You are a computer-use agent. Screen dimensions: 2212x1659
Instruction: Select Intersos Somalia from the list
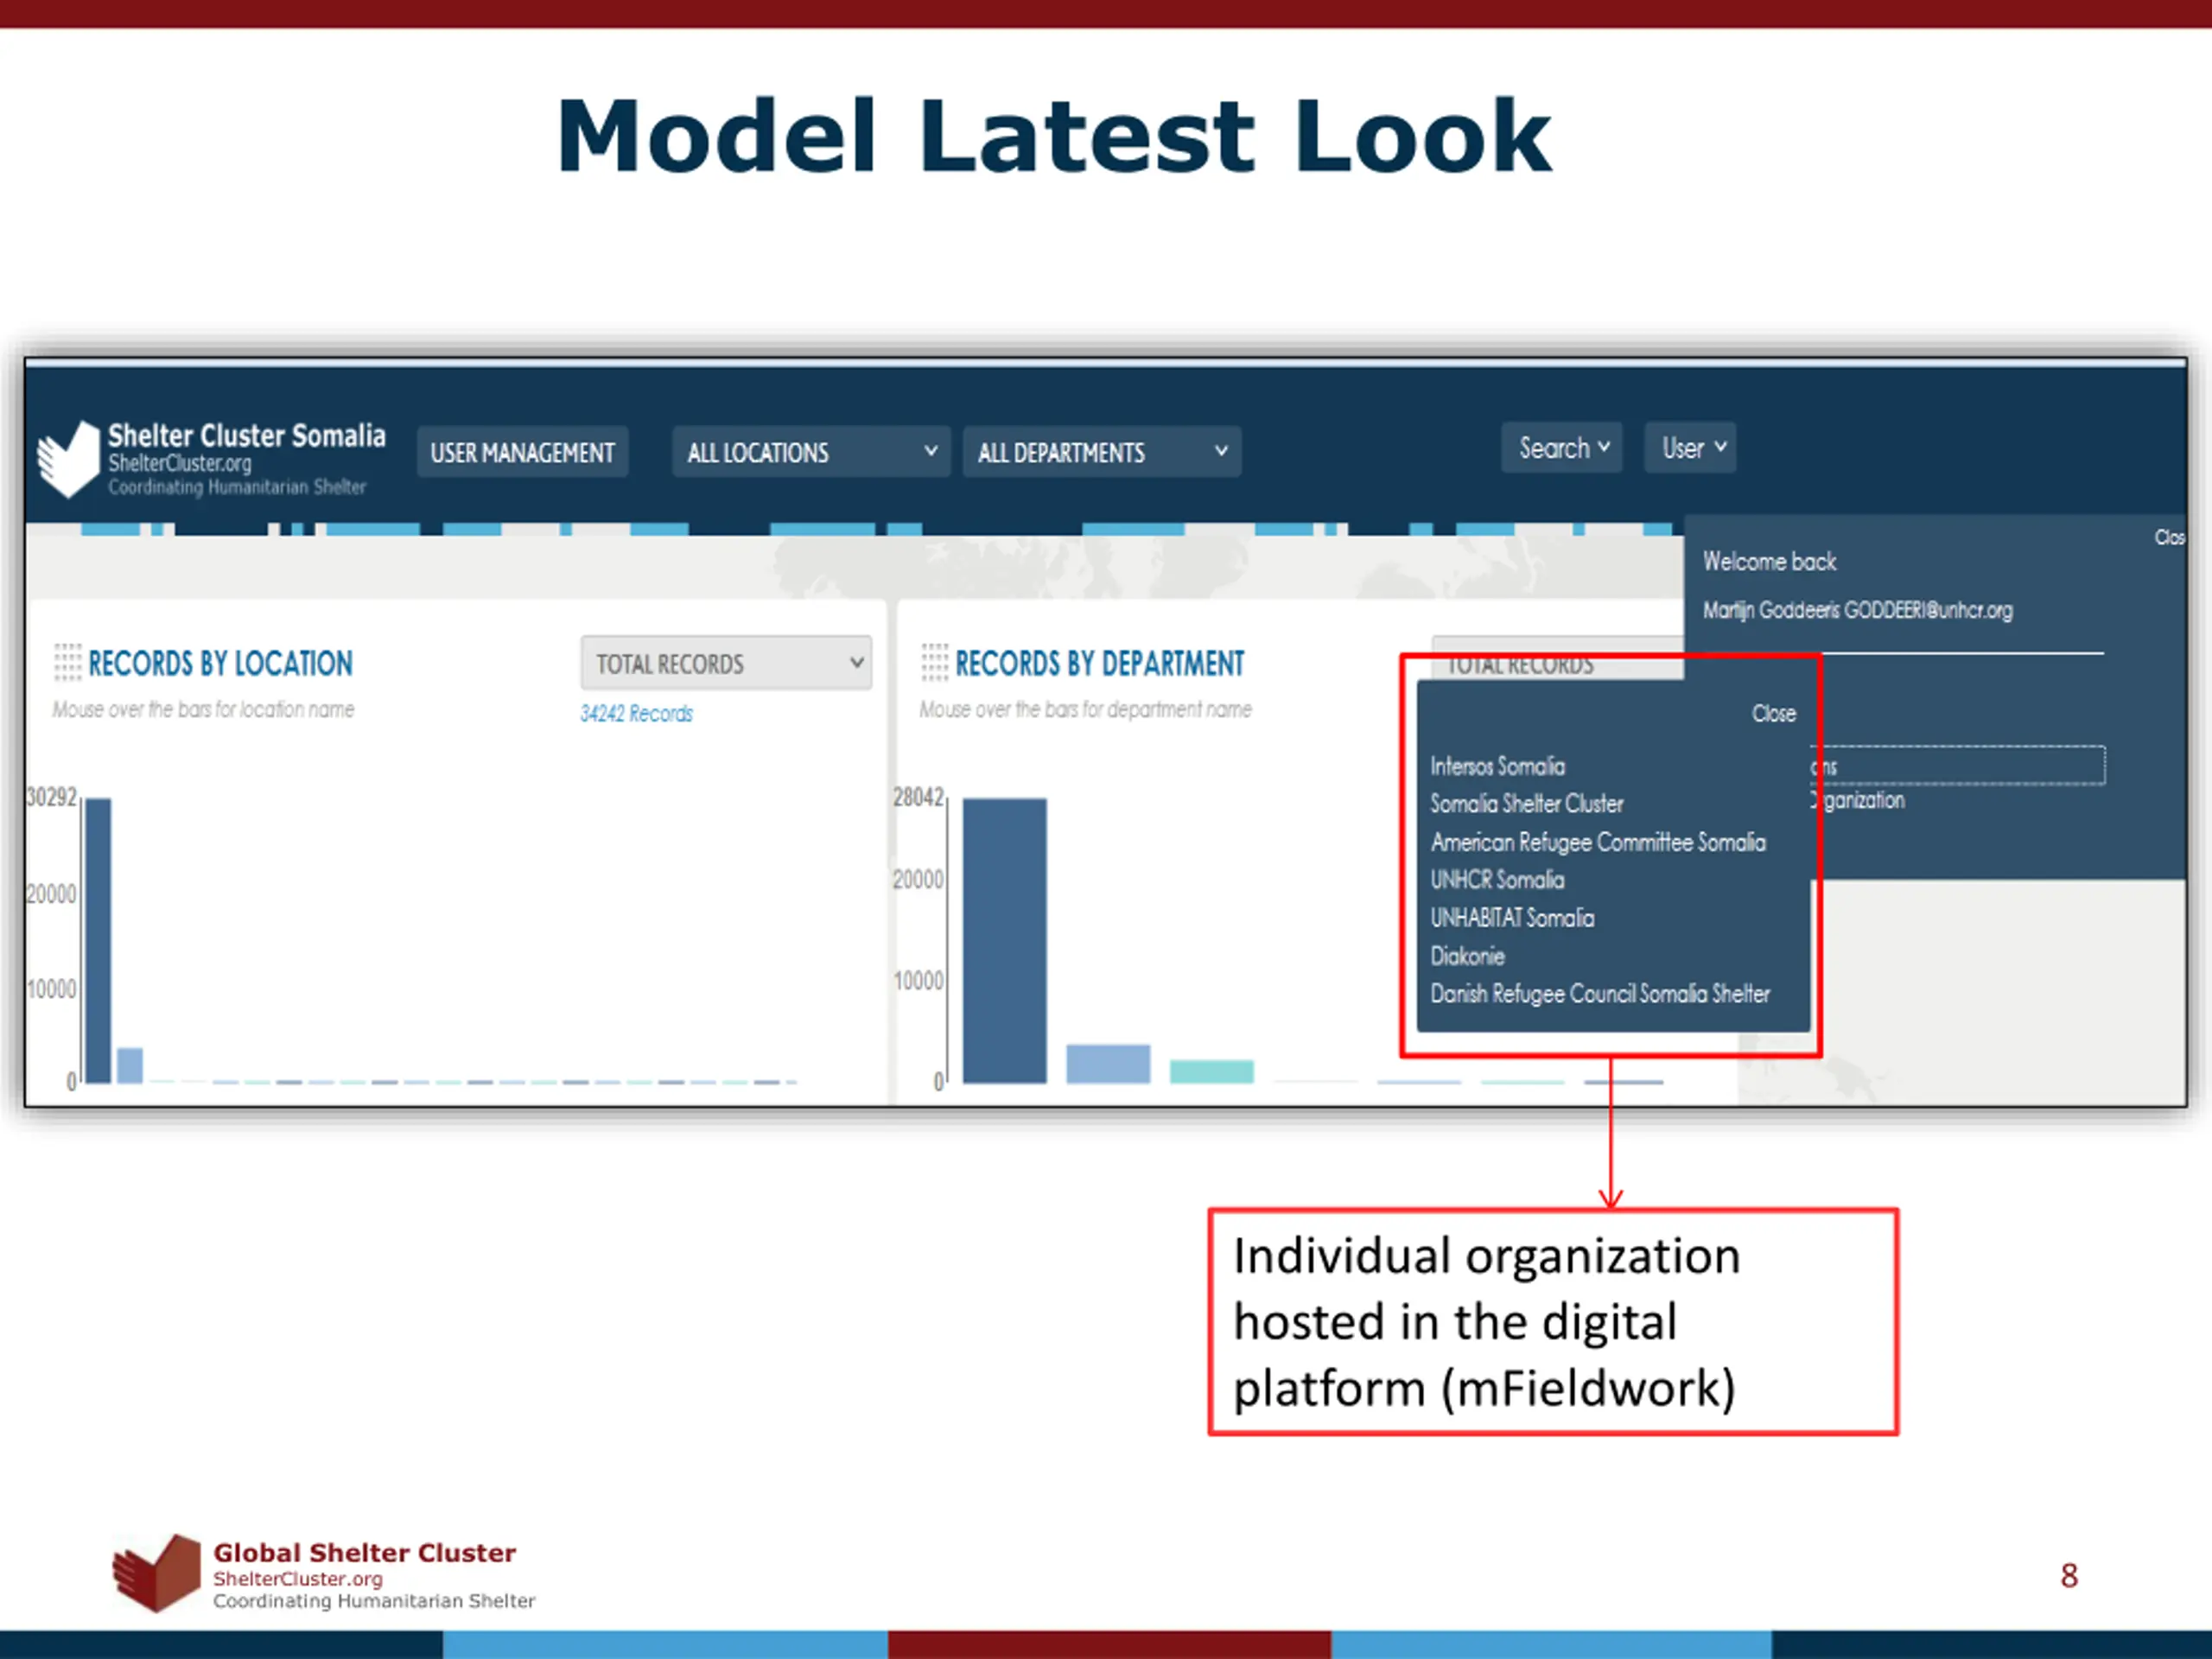click(1497, 767)
